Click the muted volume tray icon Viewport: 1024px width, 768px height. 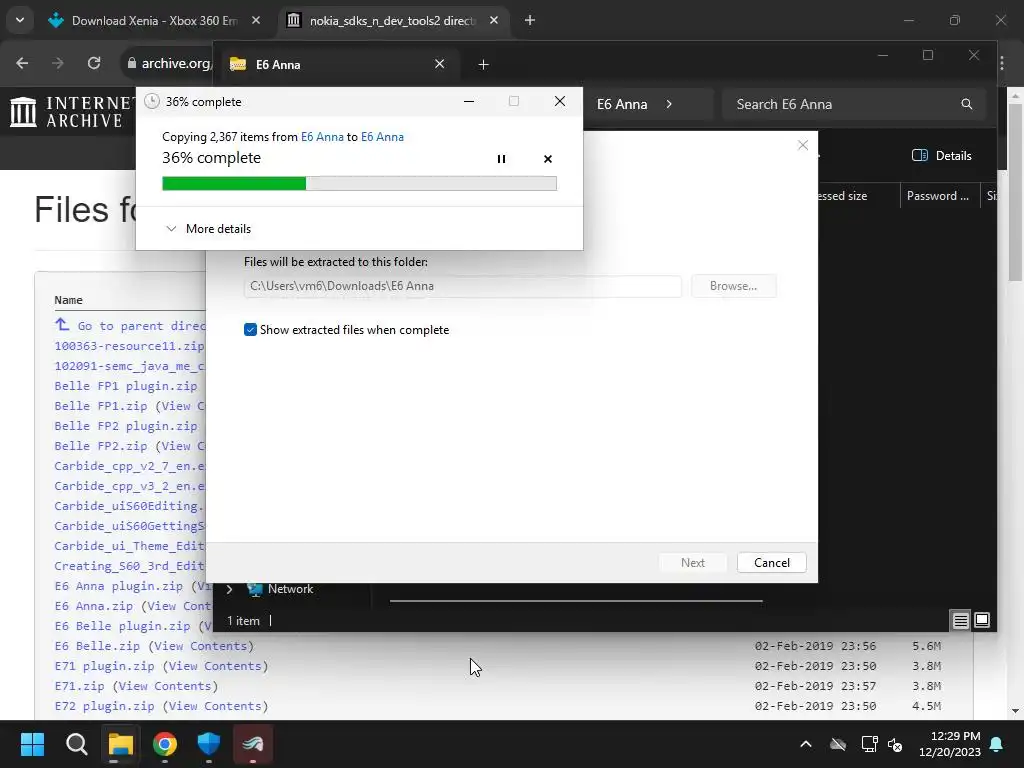[x=895, y=744]
